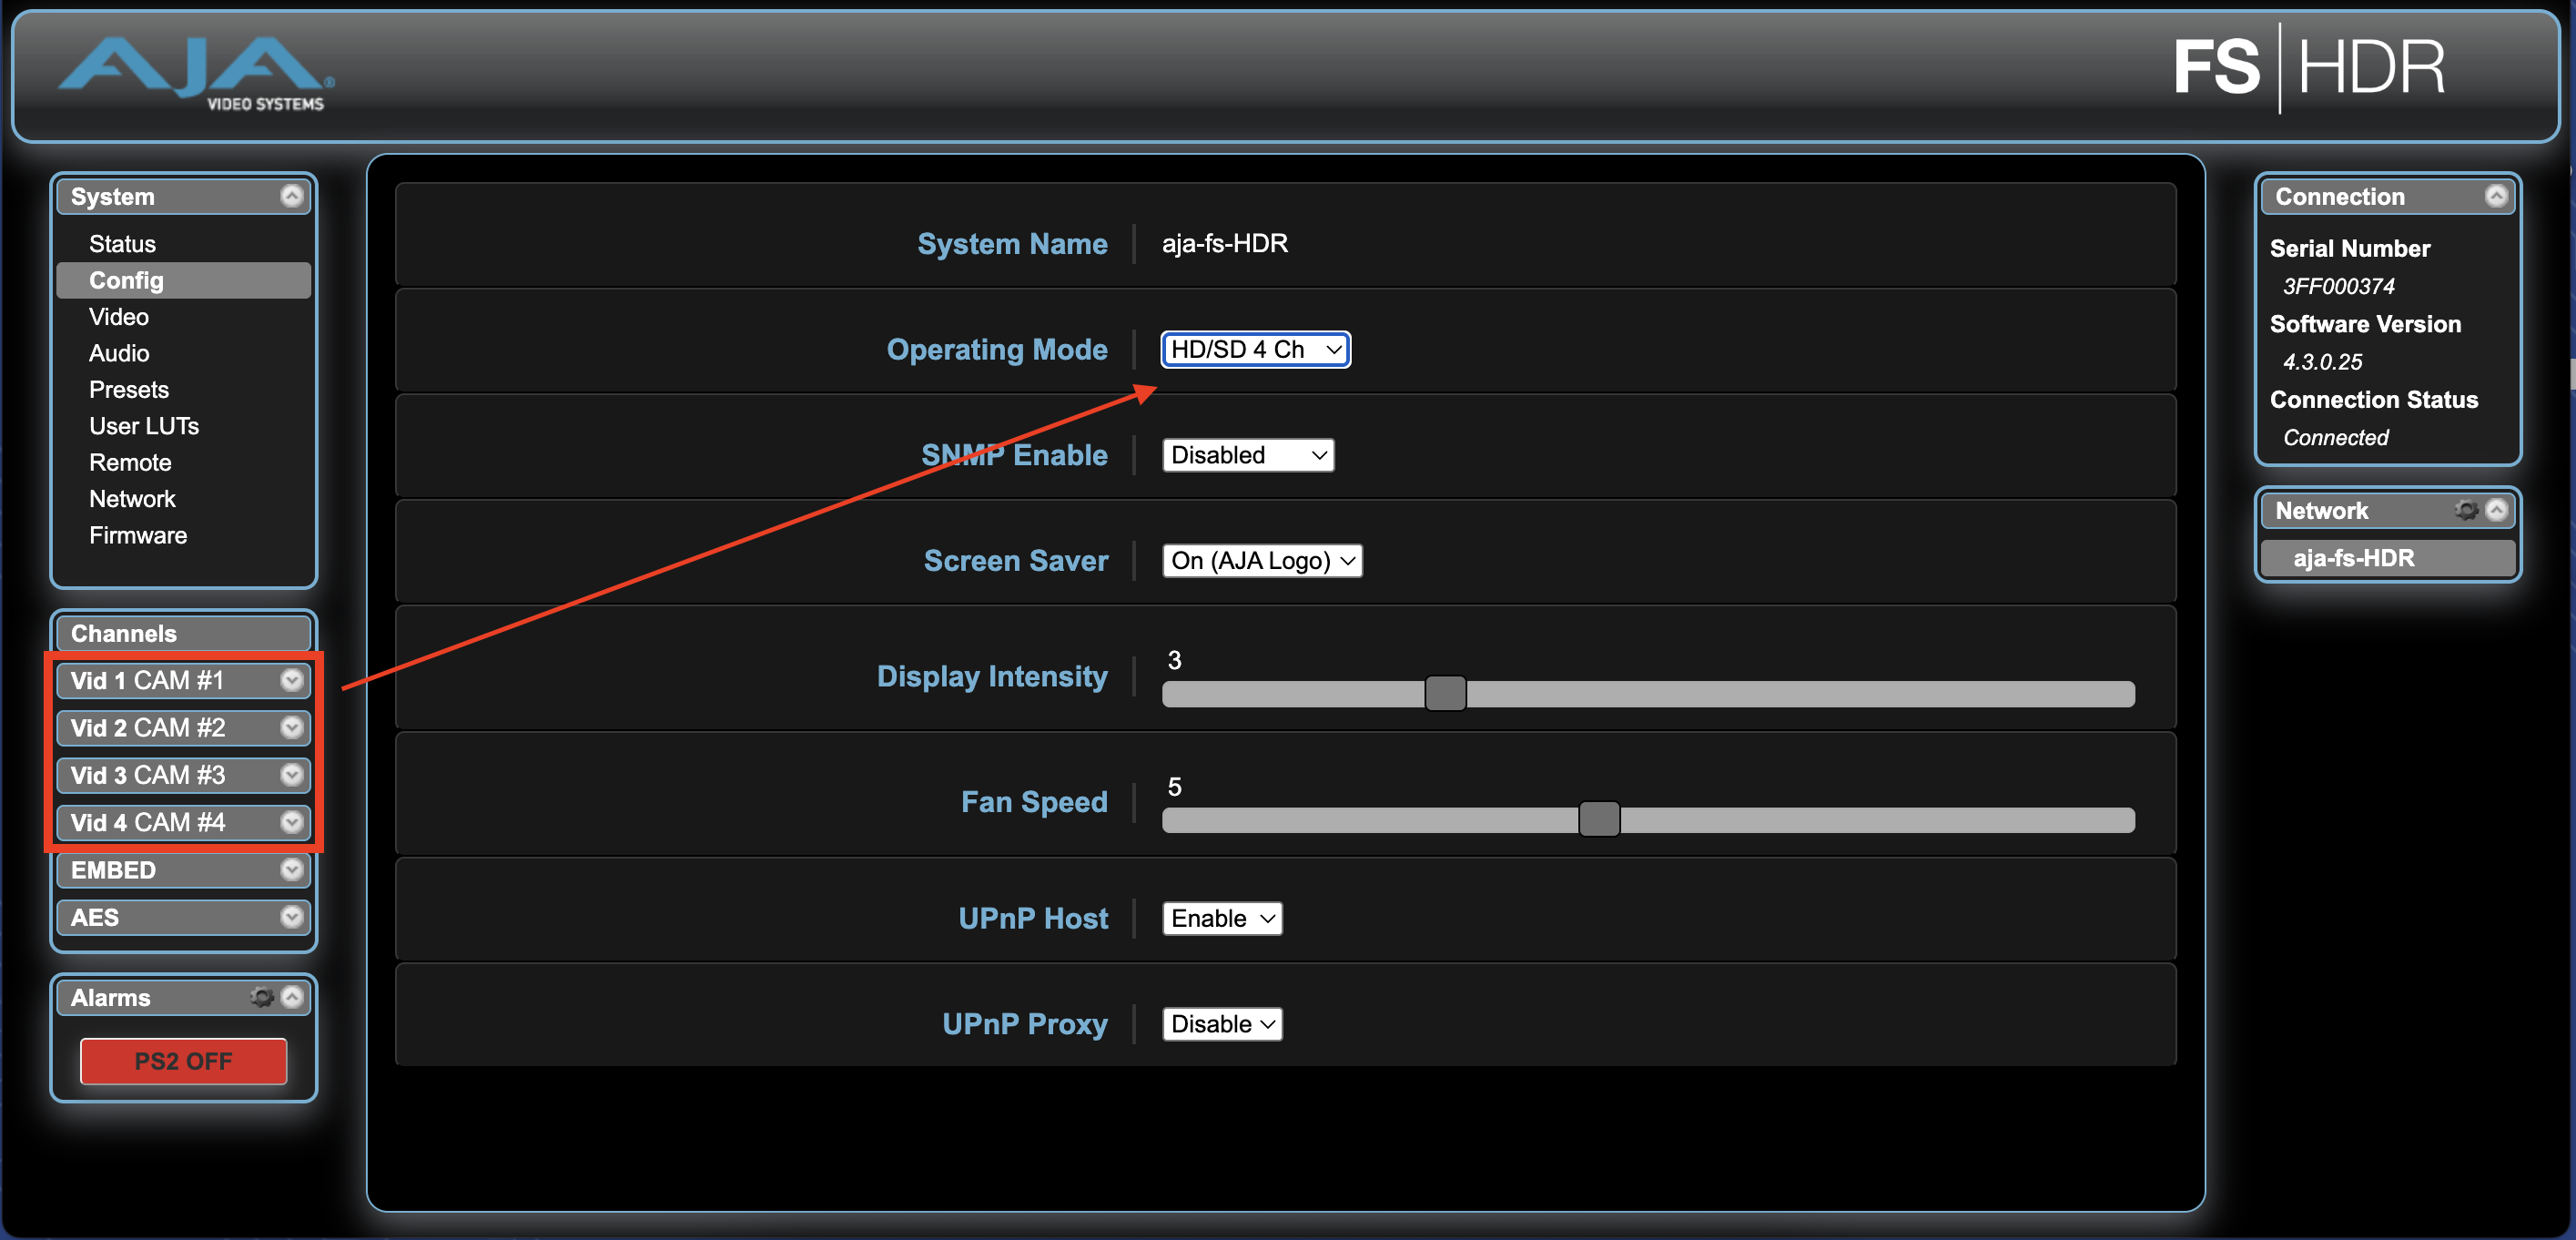The height and width of the screenshot is (1240, 2576).
Task: Collapse the Alarms panel arrow icon
Action: [292, 997]
